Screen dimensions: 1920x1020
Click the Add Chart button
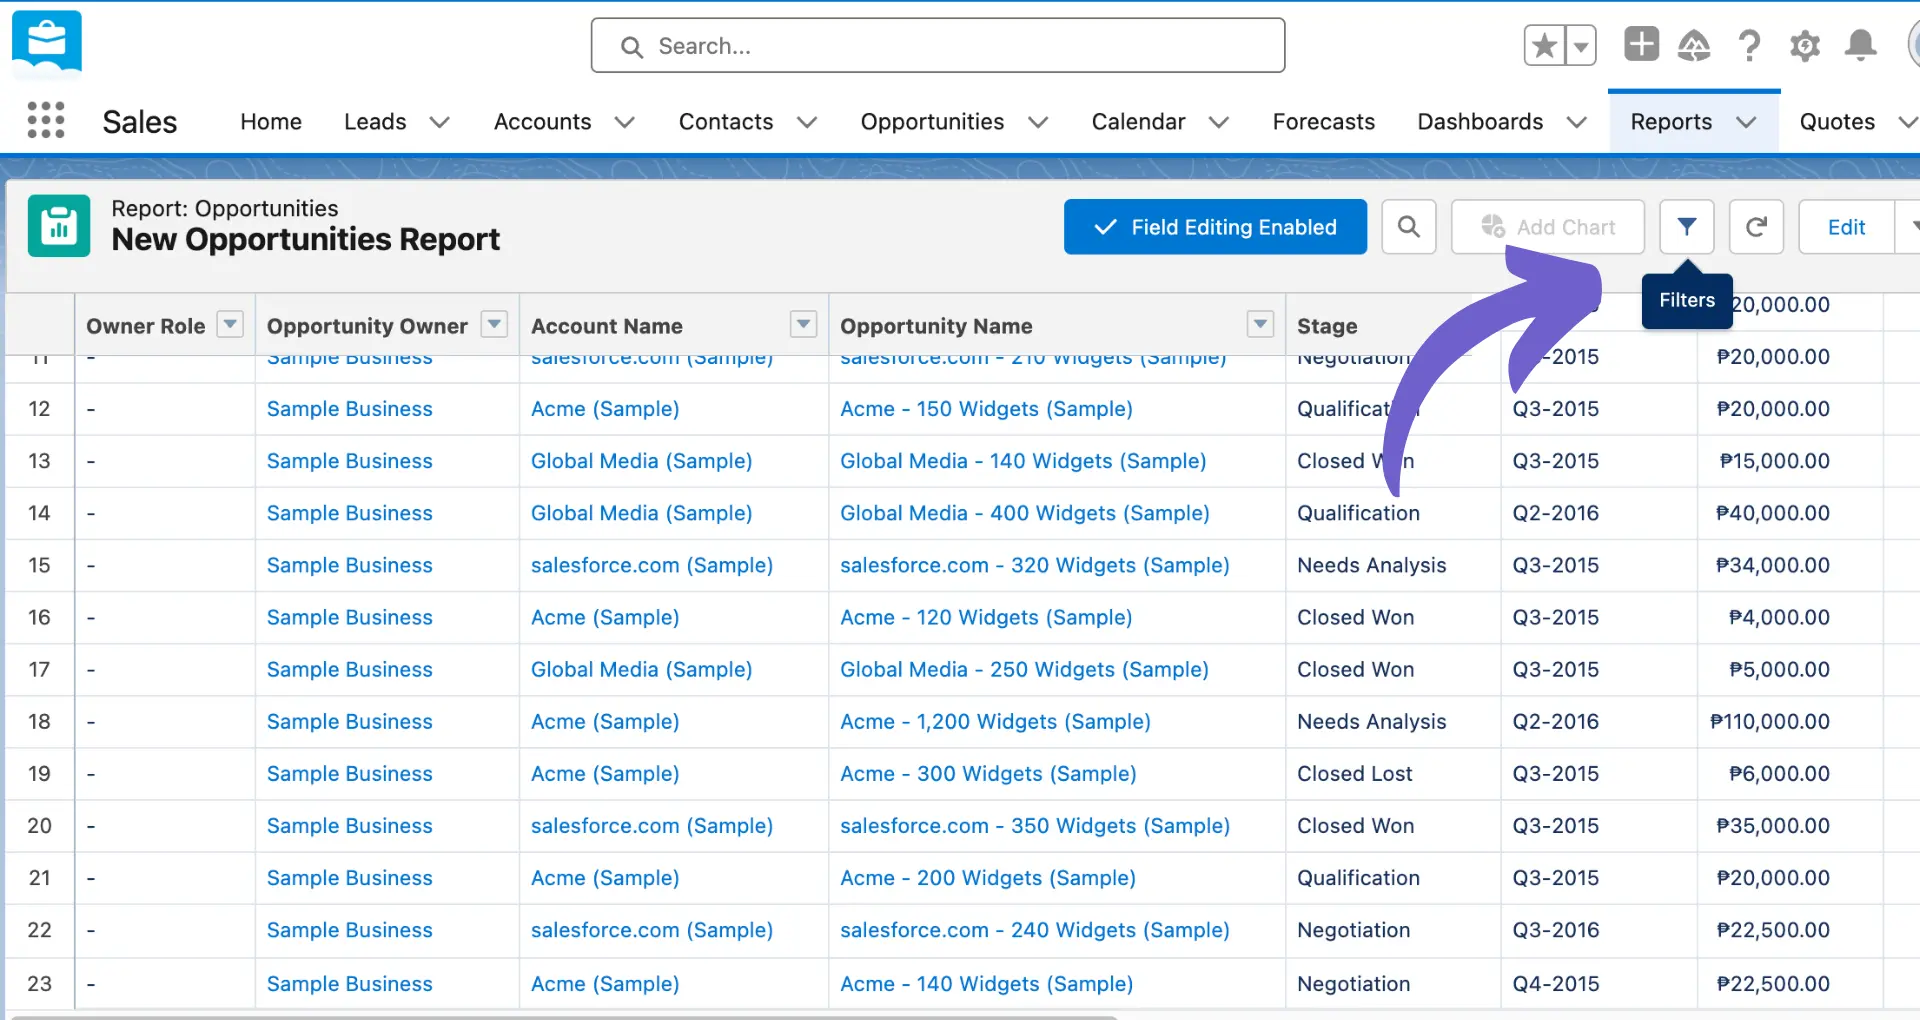[1548, 227]
